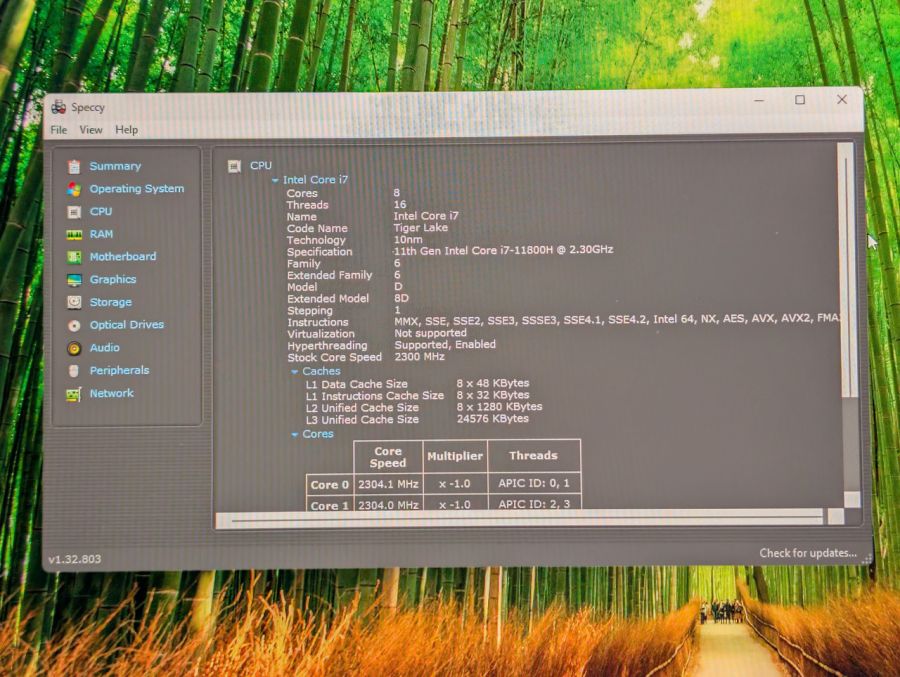Viewport: 900px width, 677px height.
Task: Click the APIC ID: 0, 1 cell
Action: click(x=534, y=483)
